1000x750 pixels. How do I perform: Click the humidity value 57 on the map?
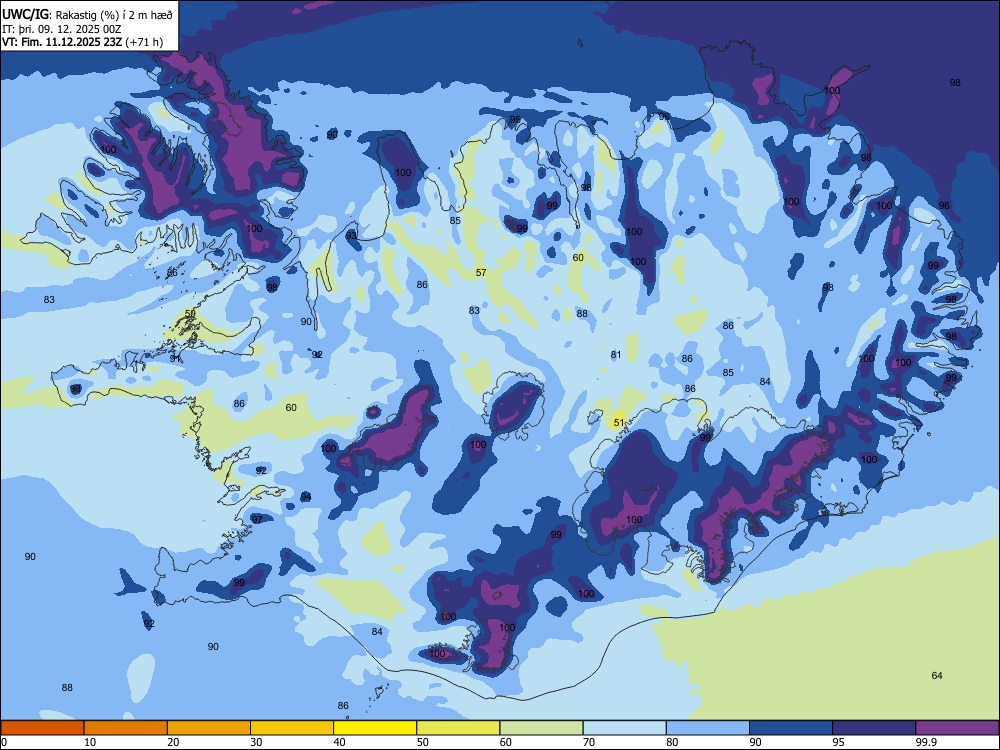tap(481, 272)
